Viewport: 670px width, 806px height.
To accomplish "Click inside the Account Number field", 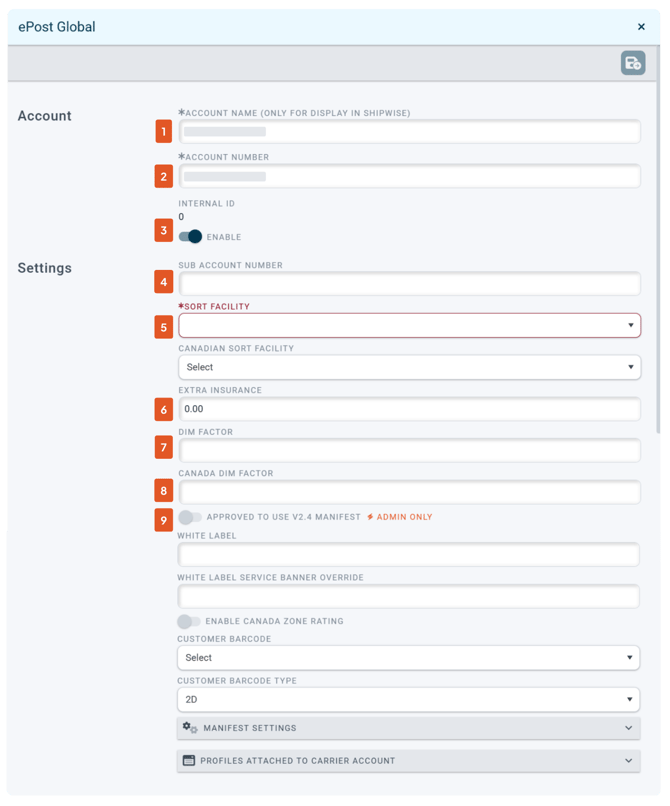I will (x=408, y=176).
